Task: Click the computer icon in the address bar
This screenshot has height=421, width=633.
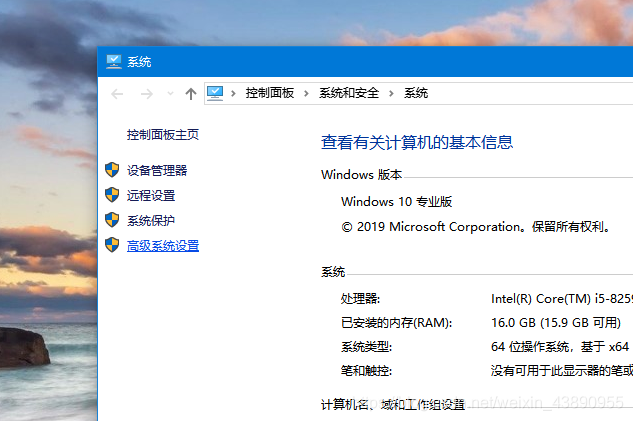Action: tap(215, 93)
